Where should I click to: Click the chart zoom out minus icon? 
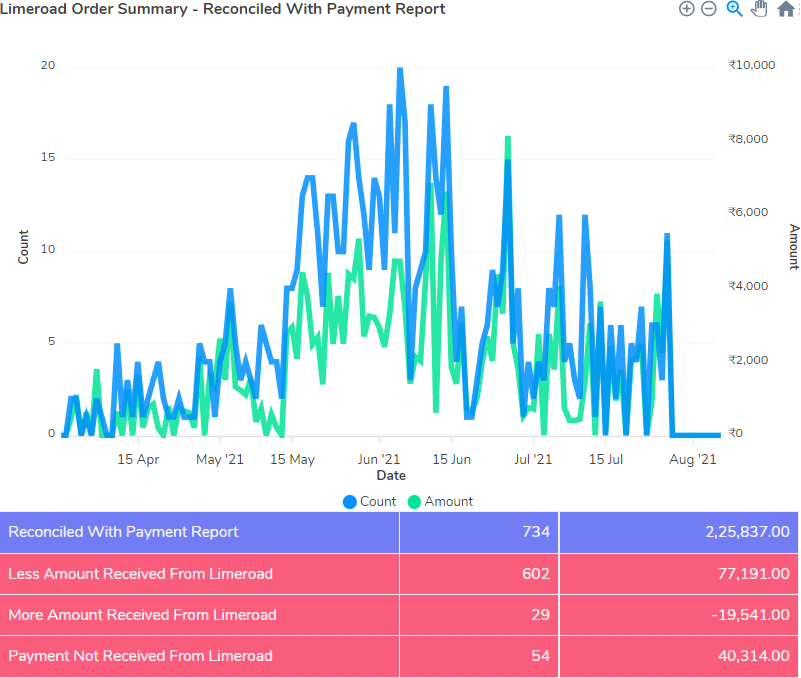pyautogui.click(x=709, y=9)
